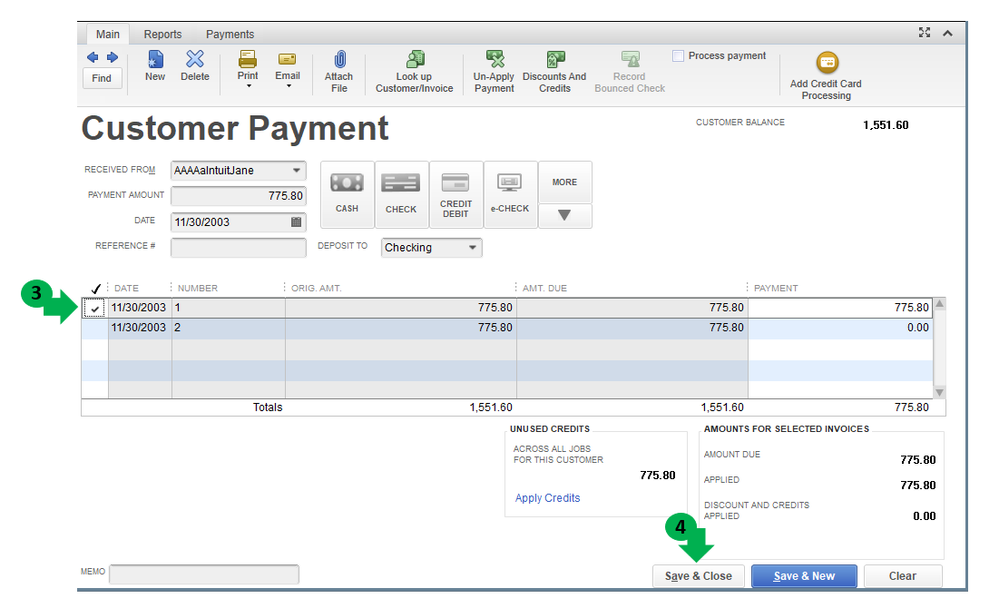Click the Print printer icon

(x=247, y=60)
